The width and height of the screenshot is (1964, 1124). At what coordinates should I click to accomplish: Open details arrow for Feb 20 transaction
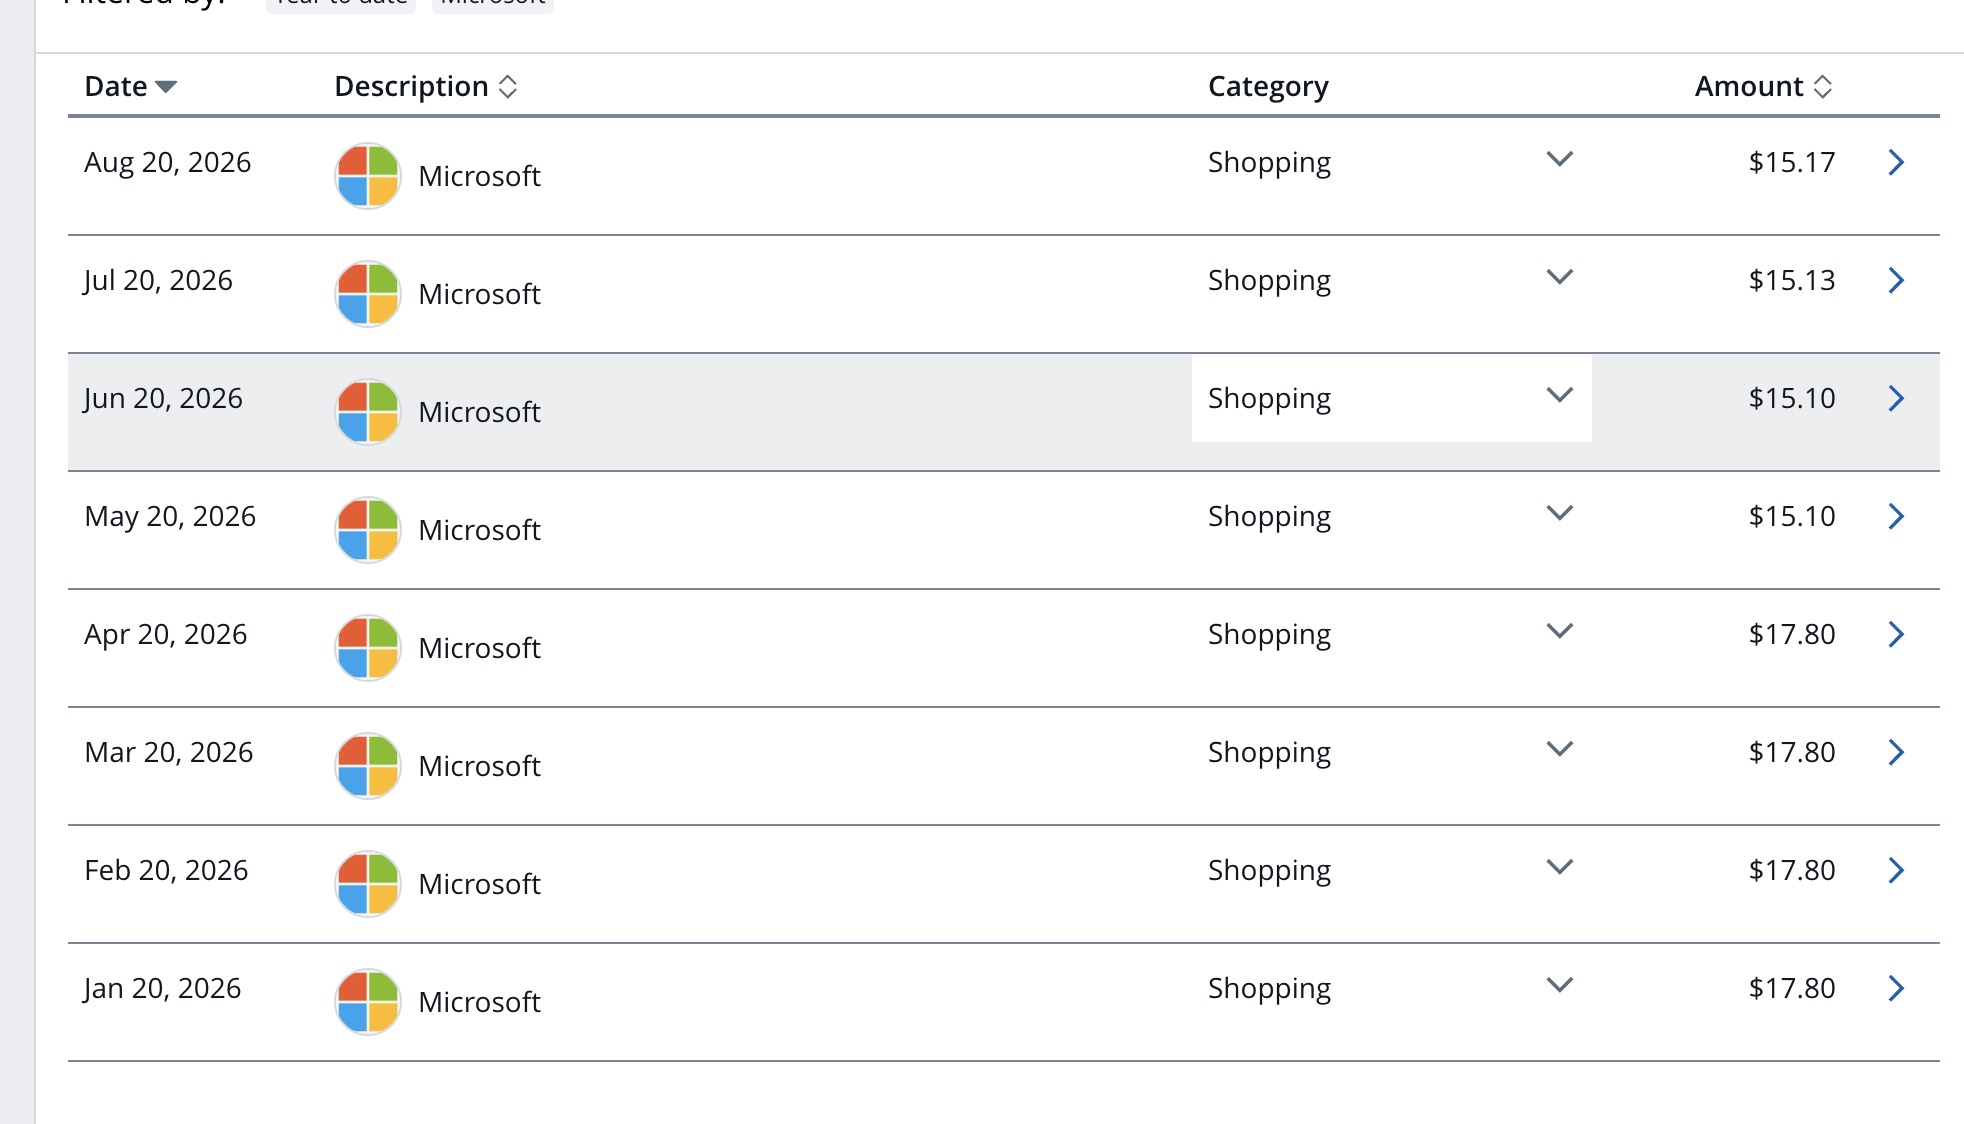click(x=1896, y=870)
